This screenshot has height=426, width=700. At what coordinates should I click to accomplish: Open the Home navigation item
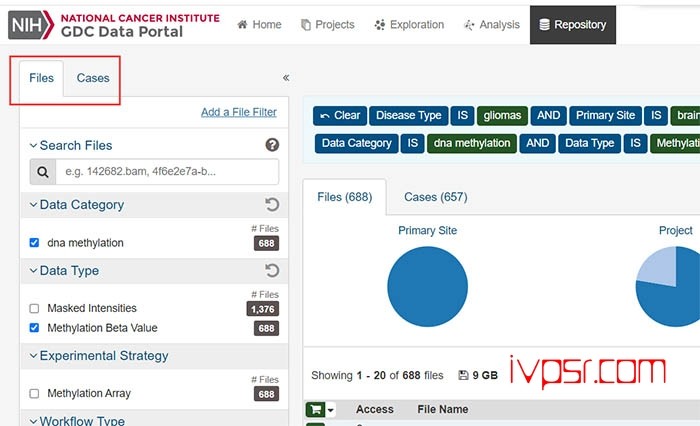tap(259, 25)
